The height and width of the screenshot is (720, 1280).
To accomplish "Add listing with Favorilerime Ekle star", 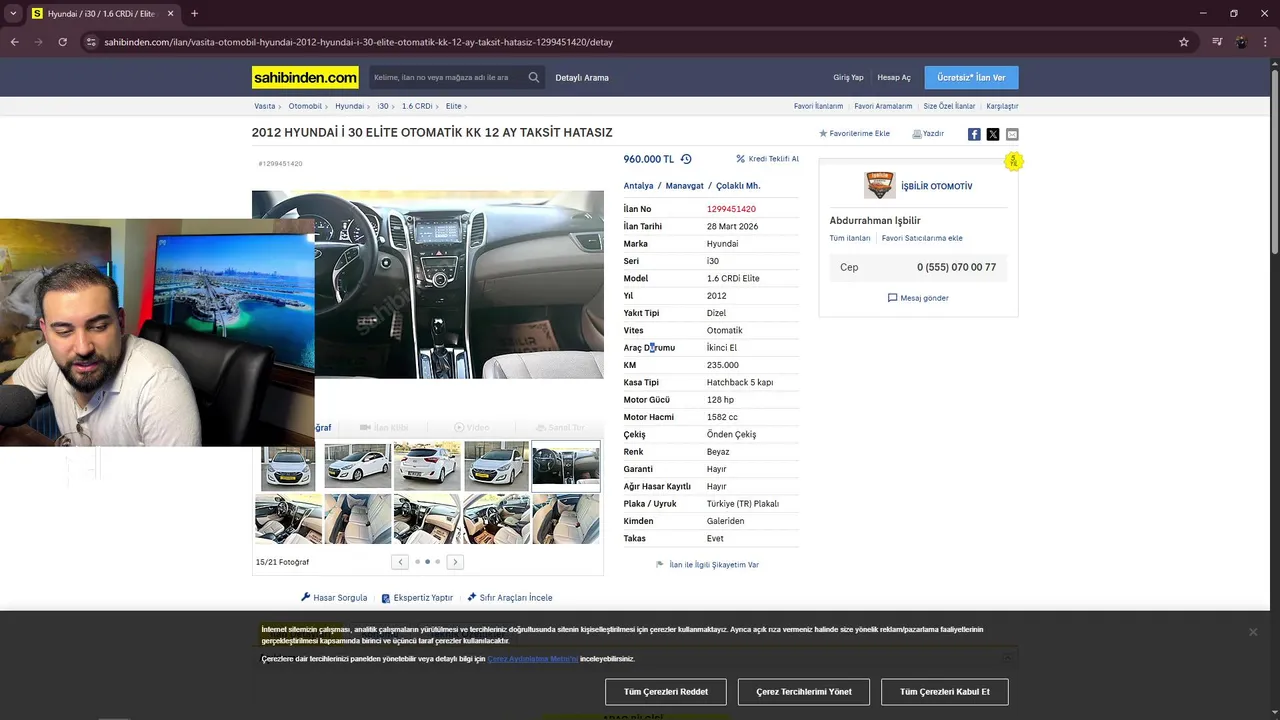I will (854, 133).
